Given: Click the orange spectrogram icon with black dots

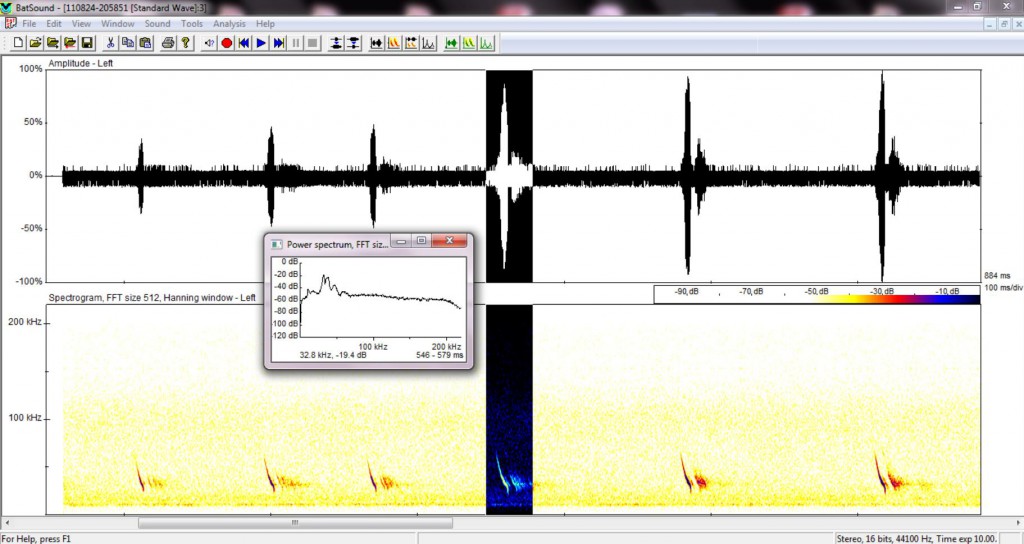Looking at the screenshot, I should pos(411,43).
